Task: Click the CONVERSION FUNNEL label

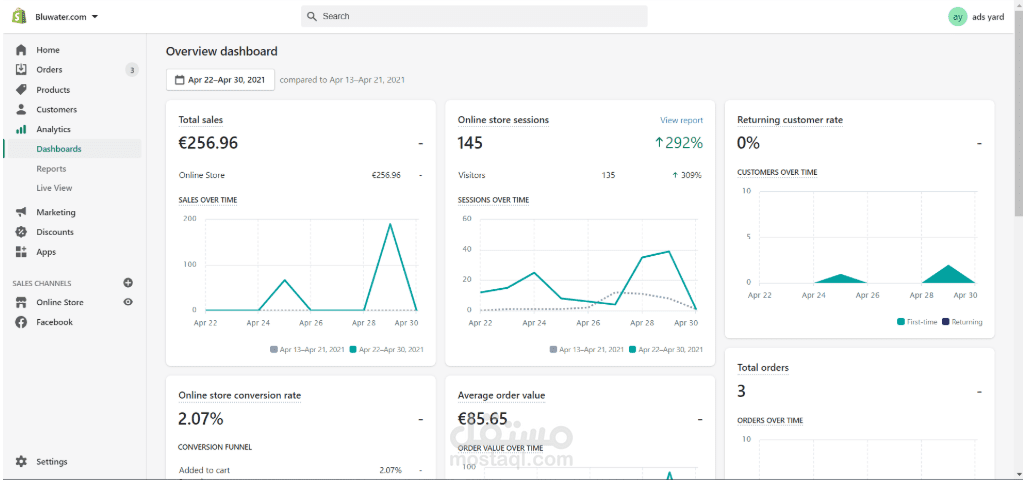Action: [x=215, y=447]
